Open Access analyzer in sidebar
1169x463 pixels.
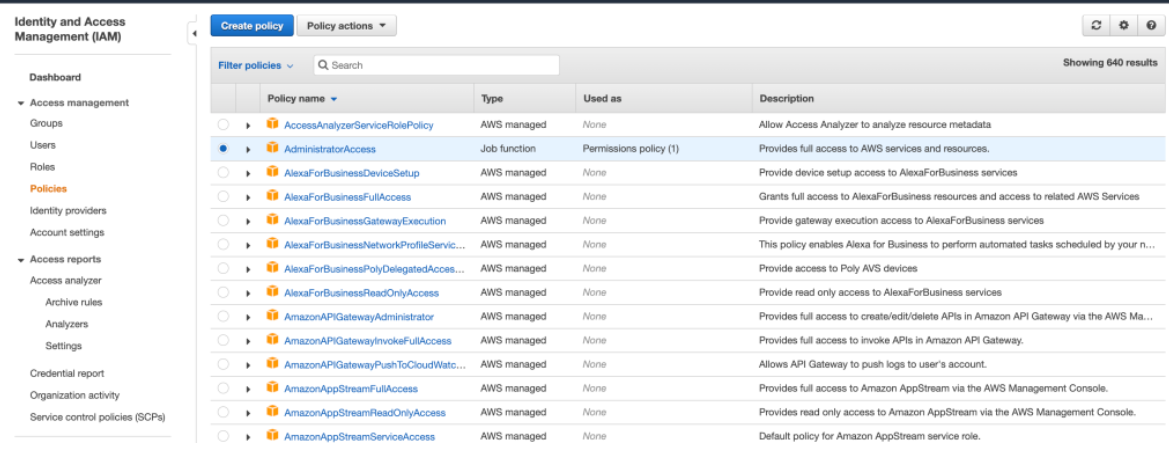(66, 280)
